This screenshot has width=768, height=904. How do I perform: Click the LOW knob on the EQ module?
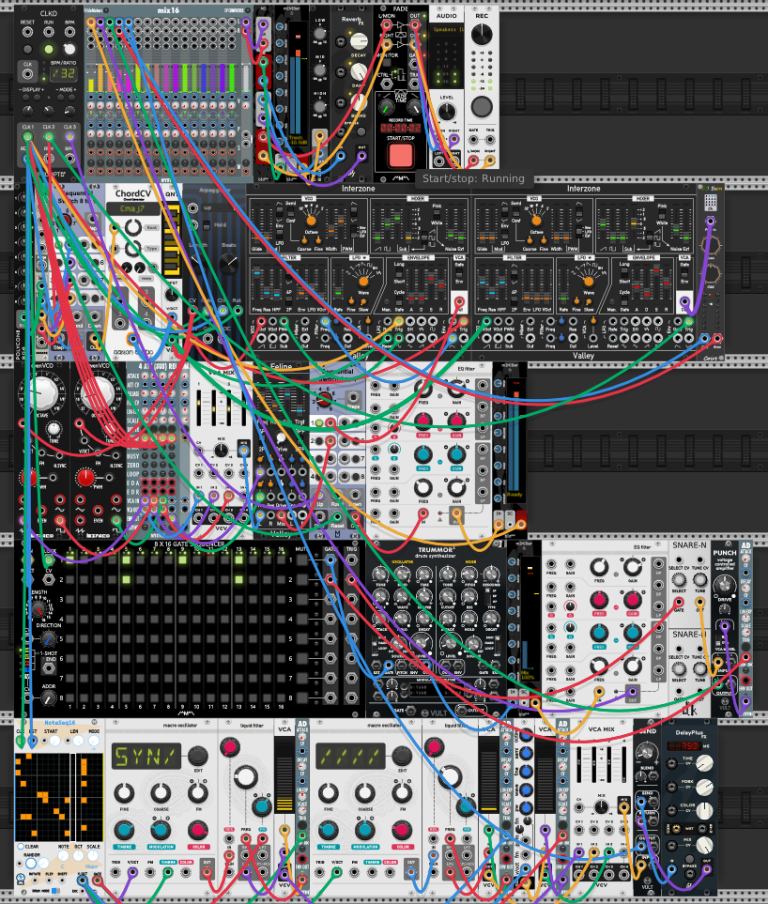(319, 33)
